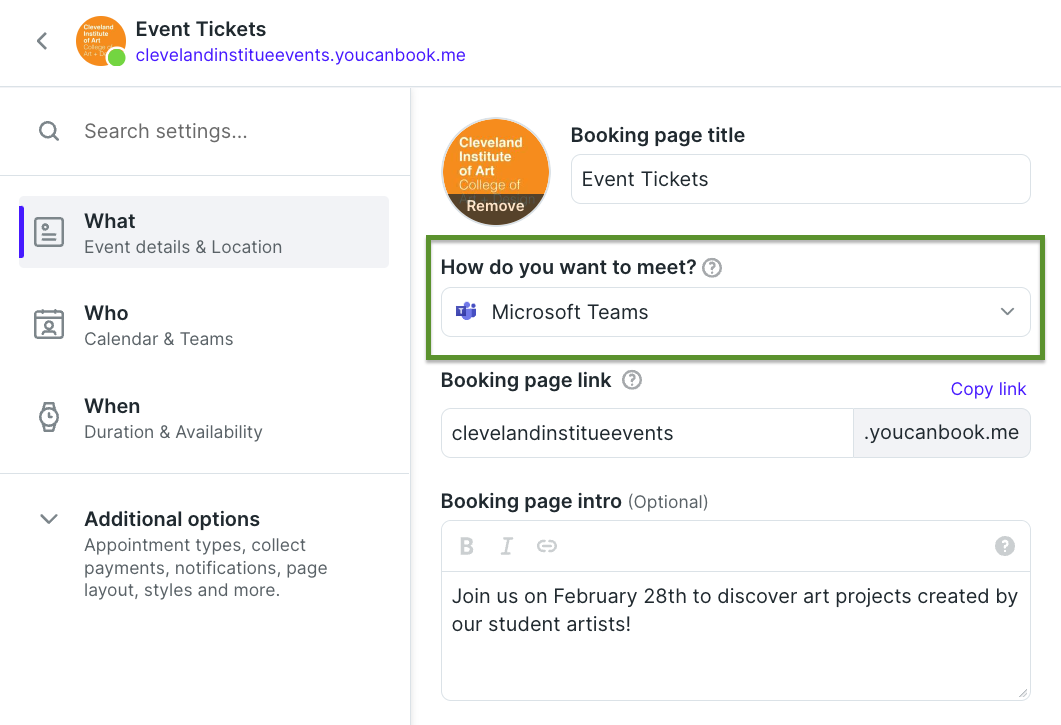Select the What section

(x=204, y=232)
